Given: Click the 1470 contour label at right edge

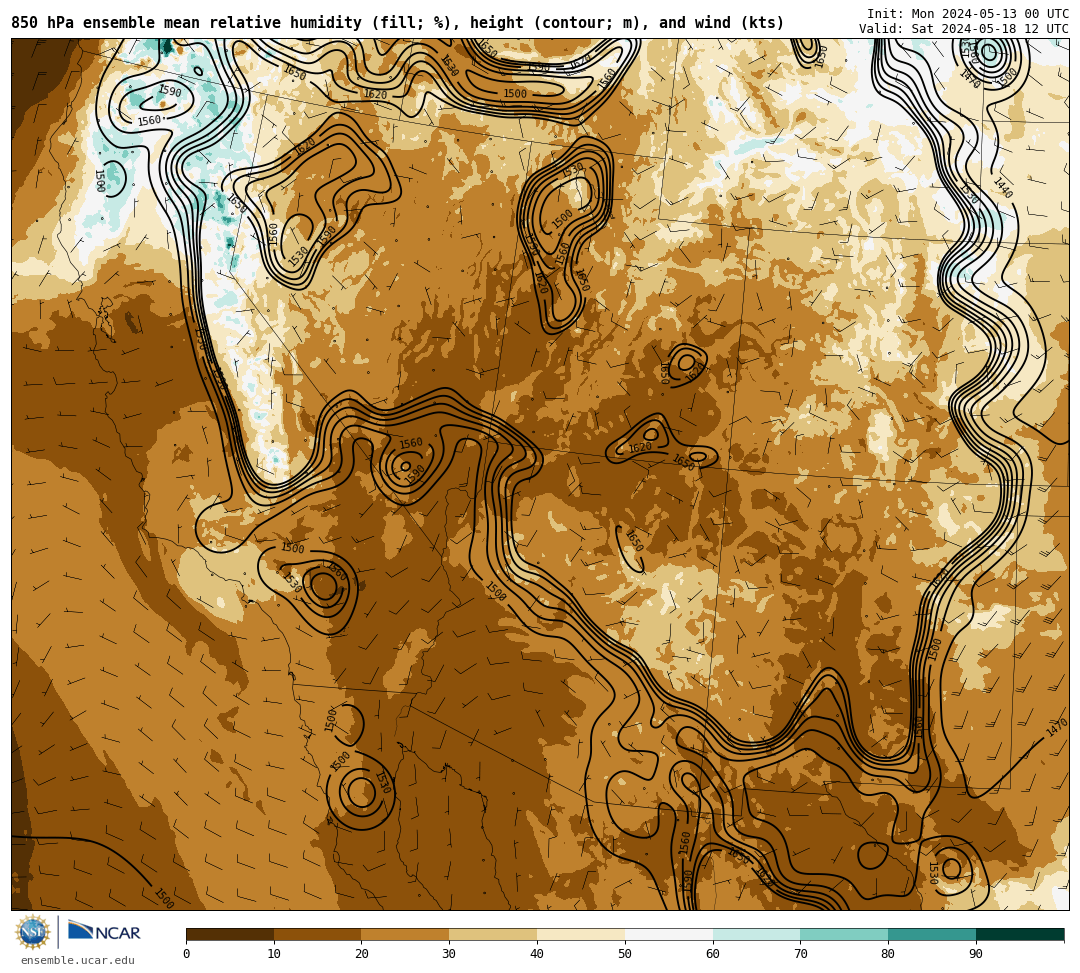Looking at the screenshot, I should pyautogui.click(x=1057, y=727).
